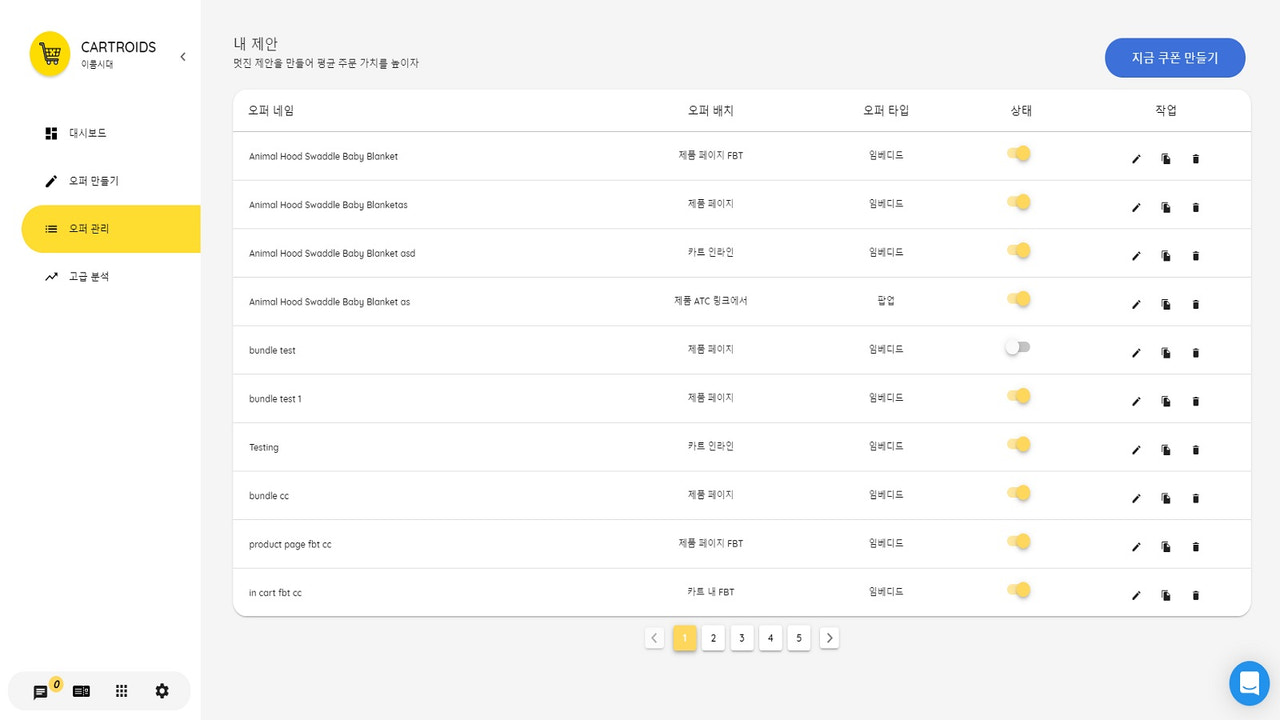Click the 오퍼 타입 column header

pos(886,111)
